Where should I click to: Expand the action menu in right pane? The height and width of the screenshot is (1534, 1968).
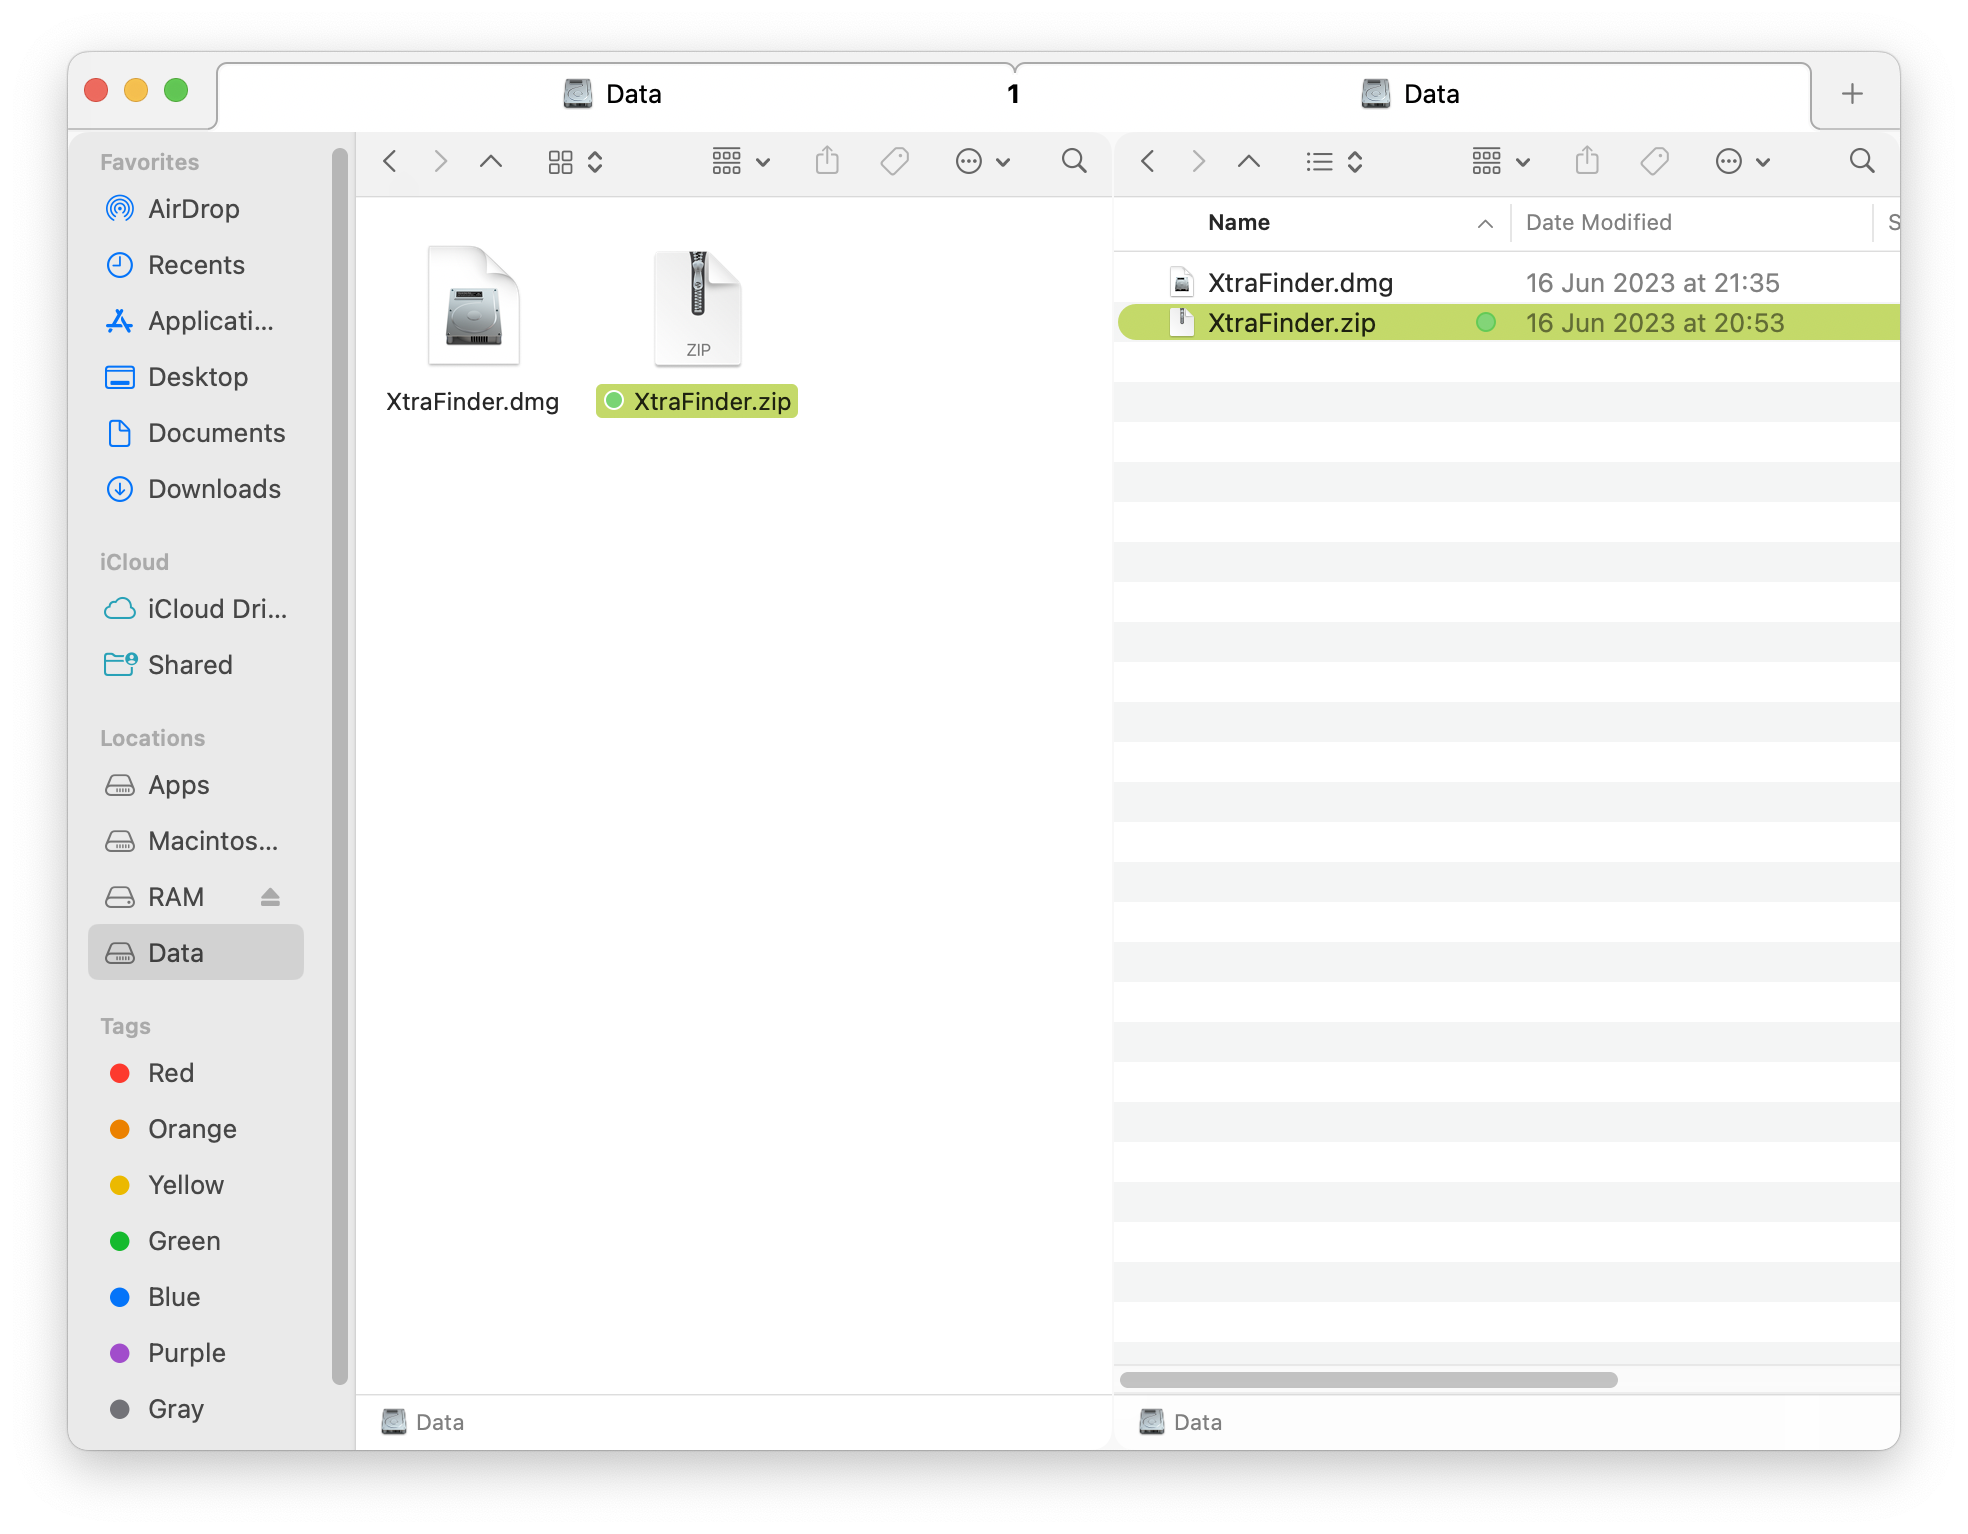click(x=1742, y=161)
